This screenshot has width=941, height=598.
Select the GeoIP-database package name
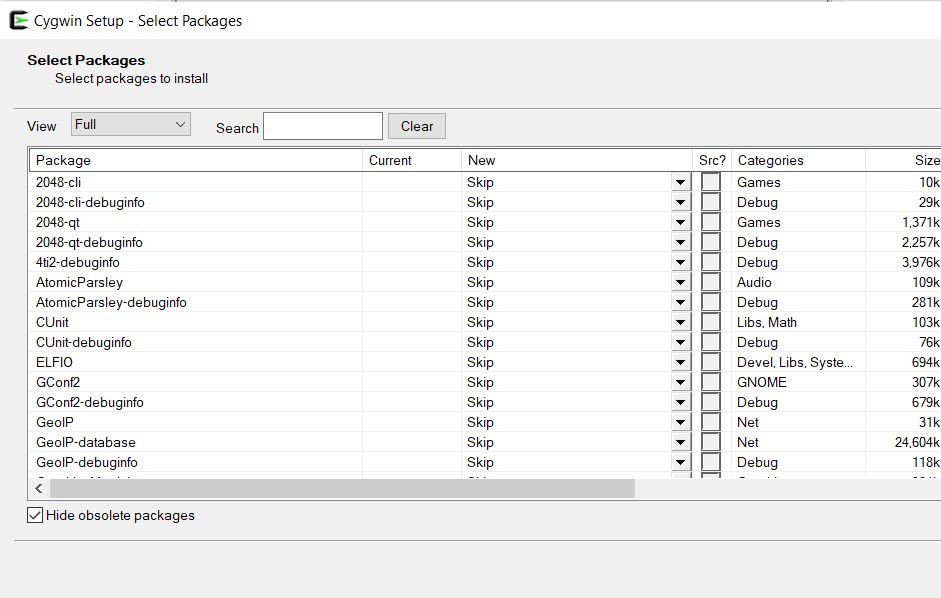click(x=86, y=442)
